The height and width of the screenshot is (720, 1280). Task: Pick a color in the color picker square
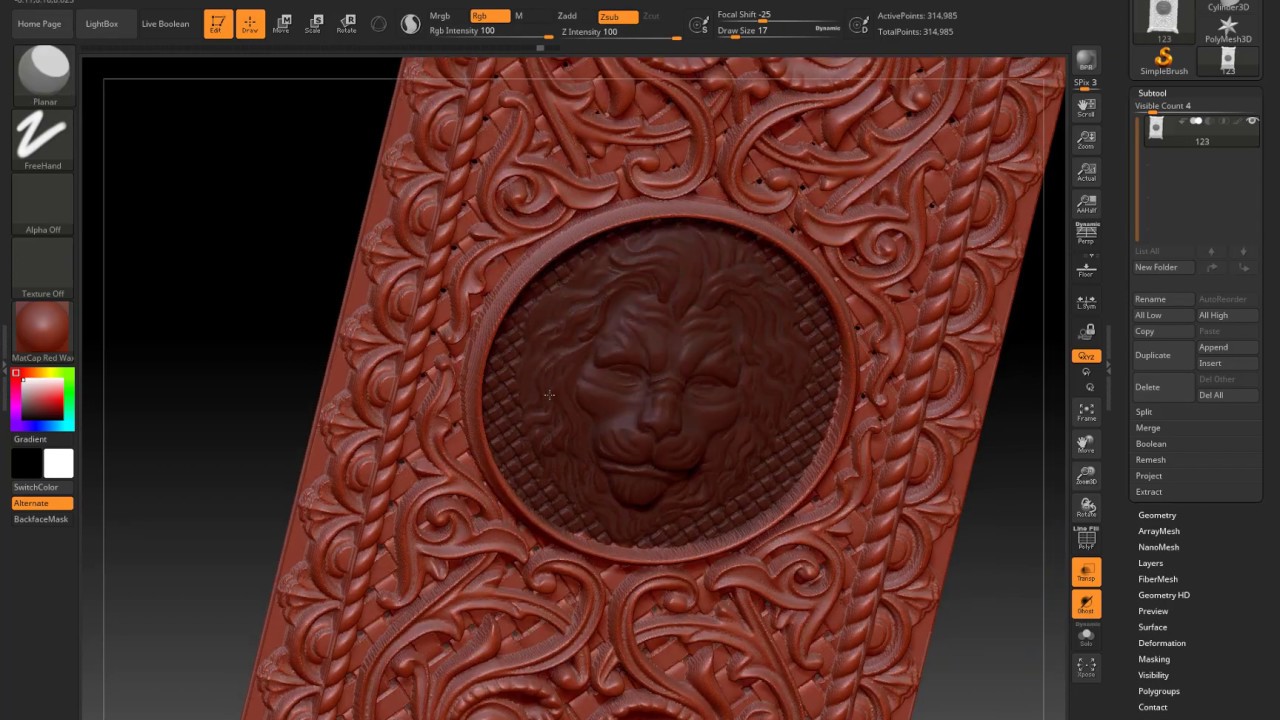(x=43, y=399)
